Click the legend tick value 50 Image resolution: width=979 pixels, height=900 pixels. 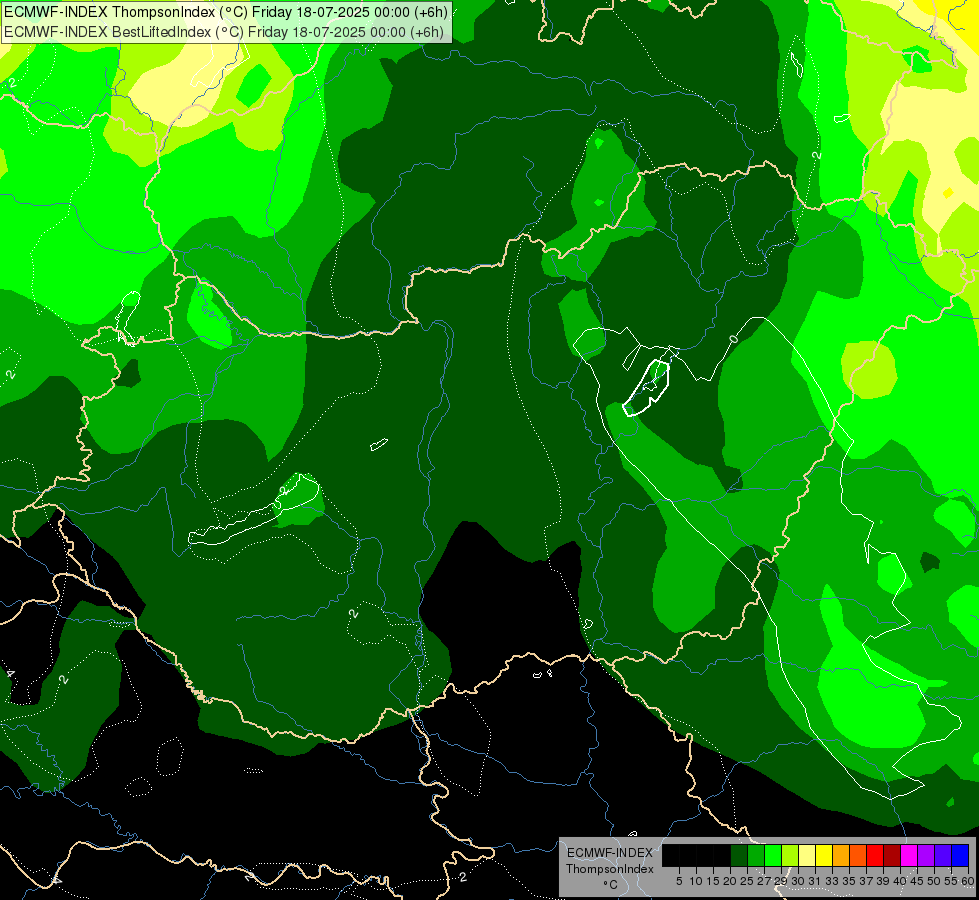pos(934,881)
